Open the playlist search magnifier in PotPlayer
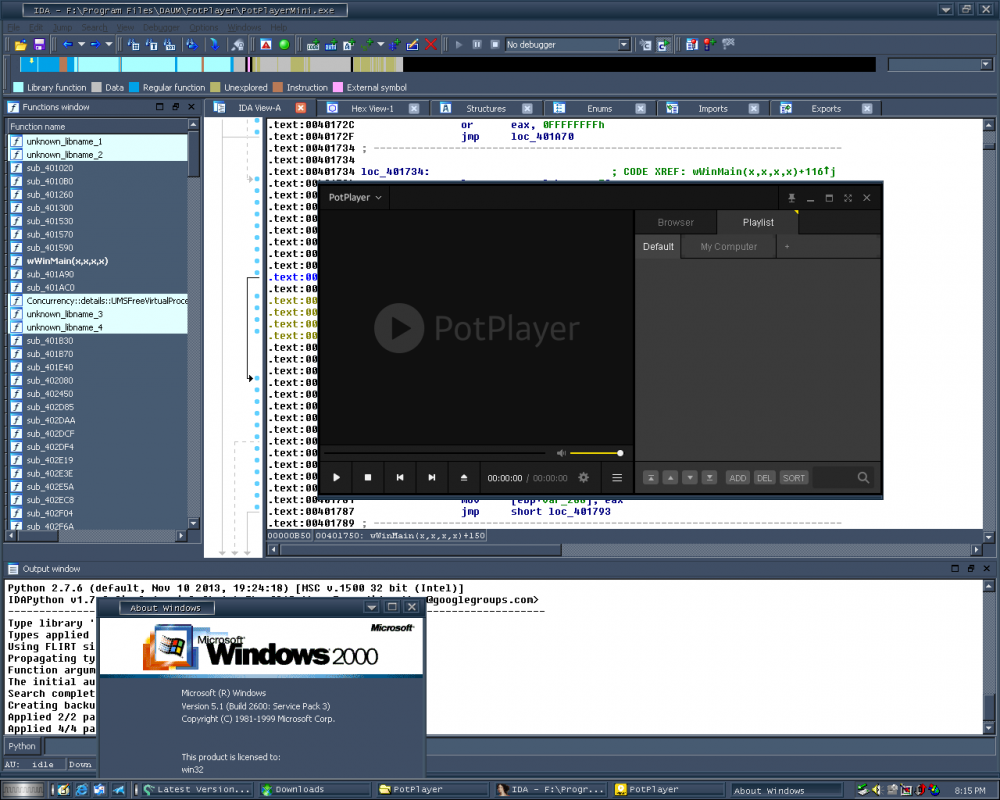This screenshot has width=1000, height=800. [x=862, y=478]
